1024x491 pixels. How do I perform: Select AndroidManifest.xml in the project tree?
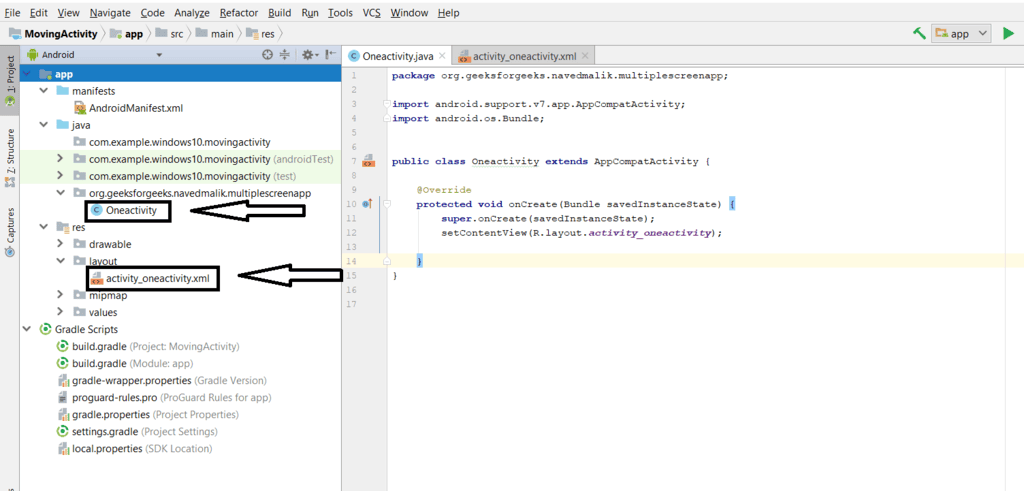[135, 108]
